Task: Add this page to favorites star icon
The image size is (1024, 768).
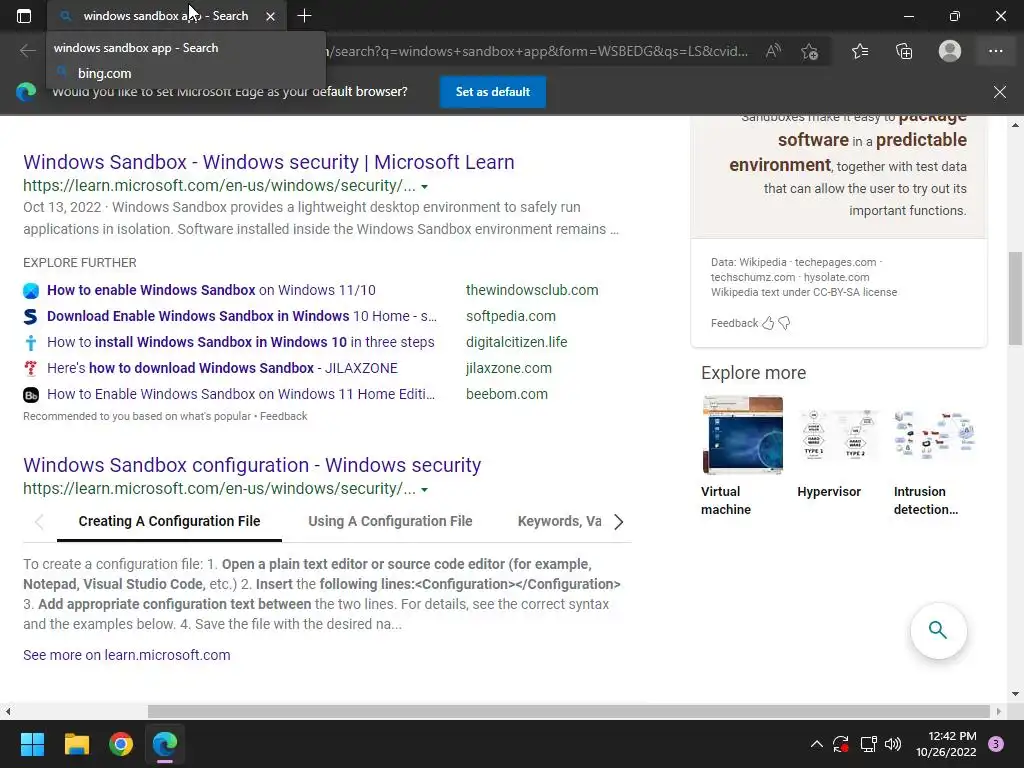Action: (x=810, y=51)
